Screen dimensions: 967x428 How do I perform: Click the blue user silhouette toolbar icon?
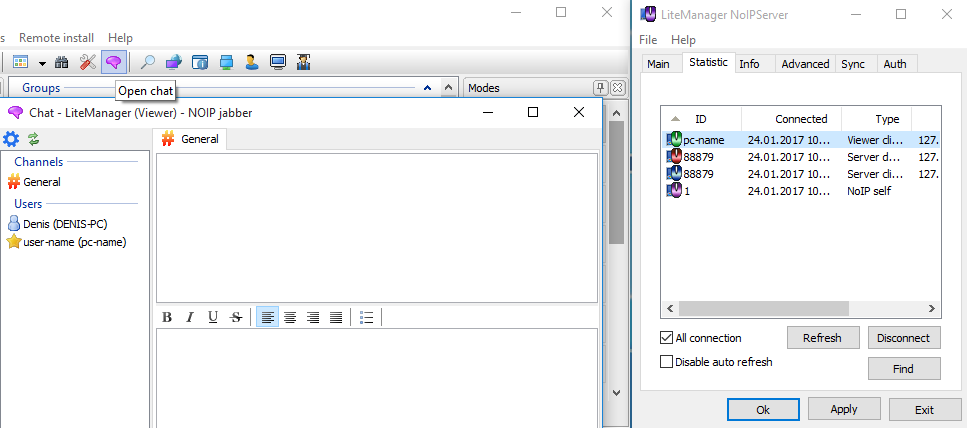(252, 62)
